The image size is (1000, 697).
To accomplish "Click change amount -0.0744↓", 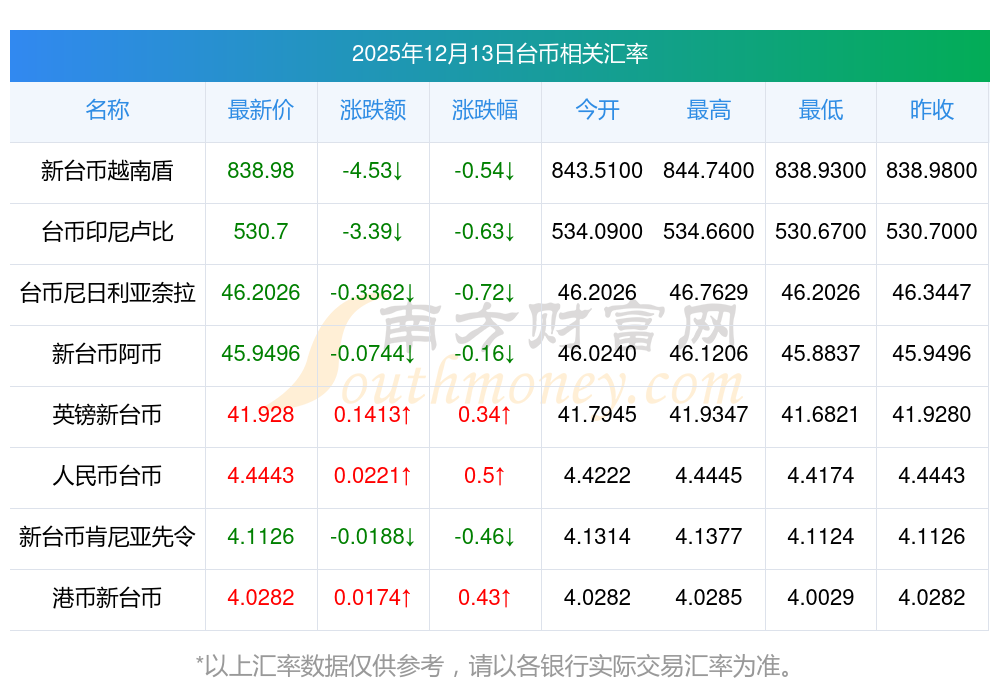I will (x=373, y=353).
